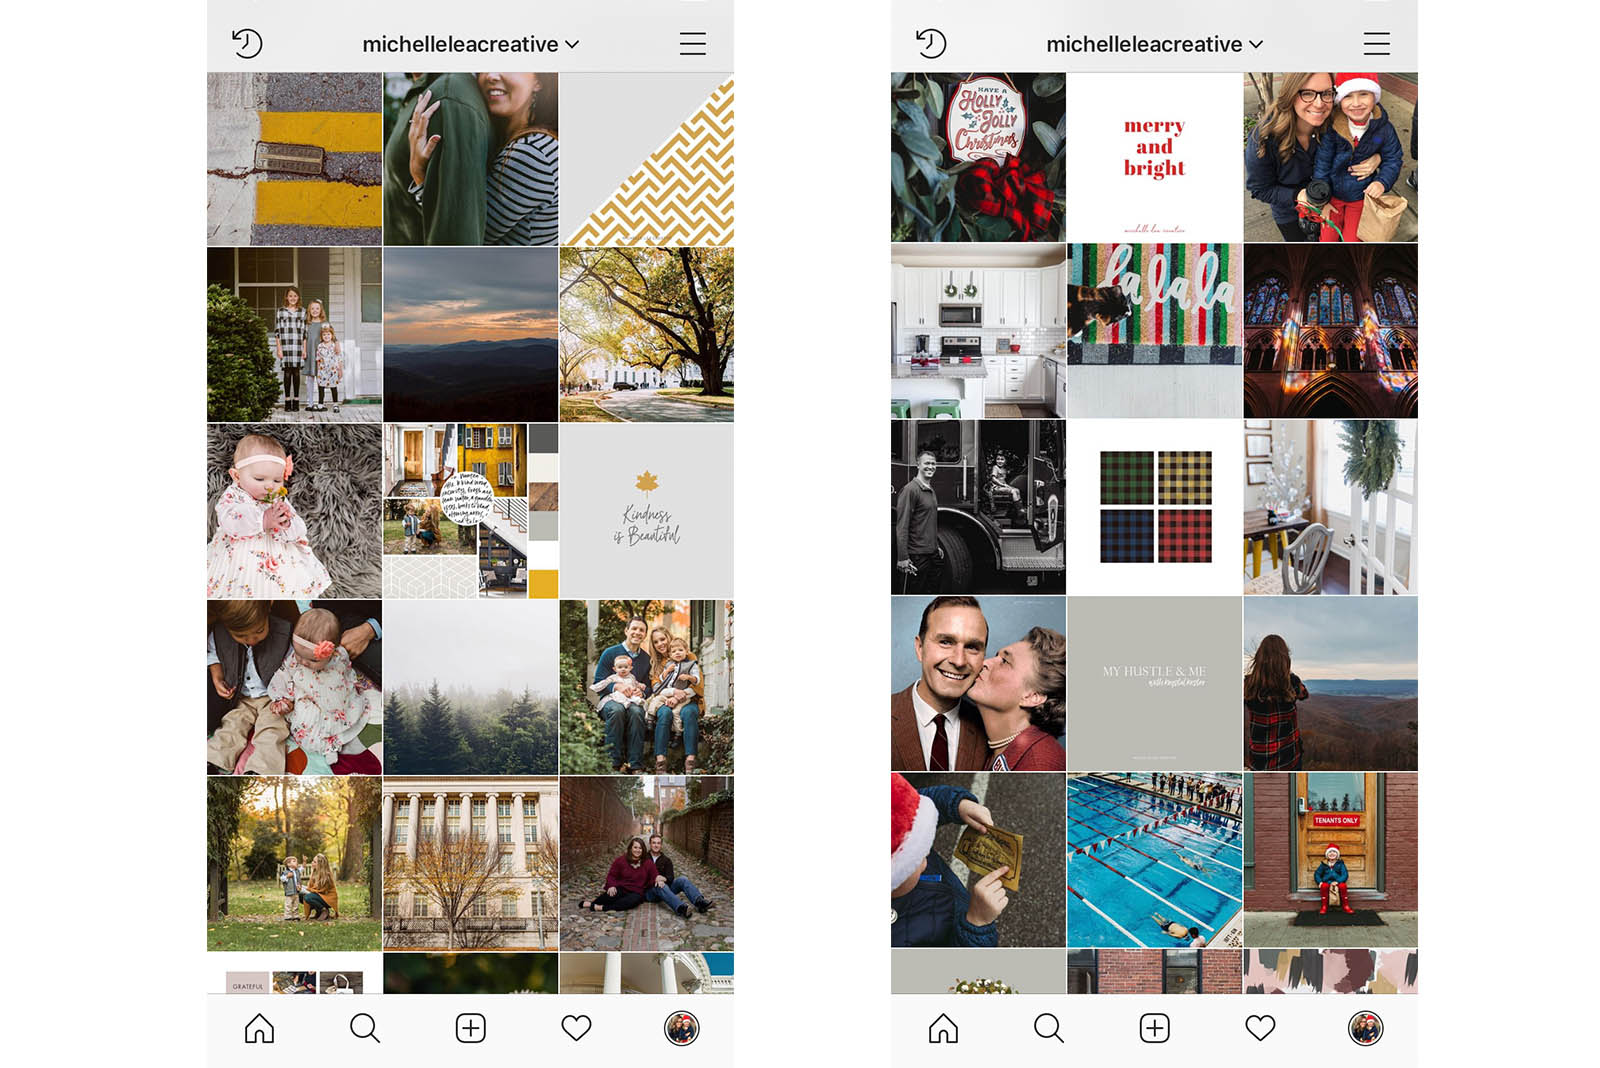Go to Home tab in right phone
The height and width of the screenshot is (1068, 1600).
pyautogui.click(x=943, y=1028)
